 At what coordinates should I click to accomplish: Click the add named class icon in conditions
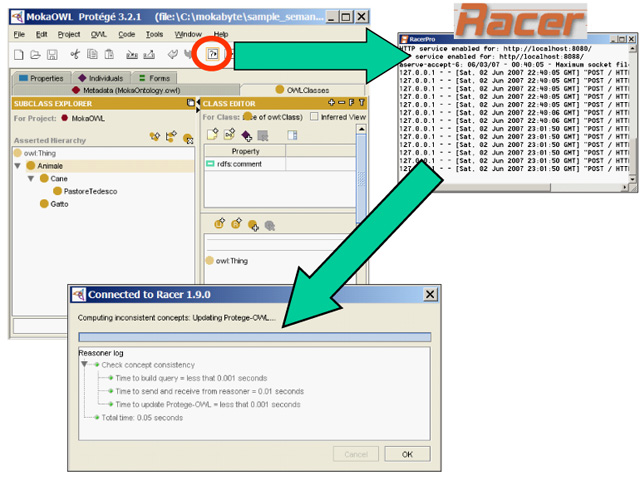pyautogui.click(x=253, y=225)
